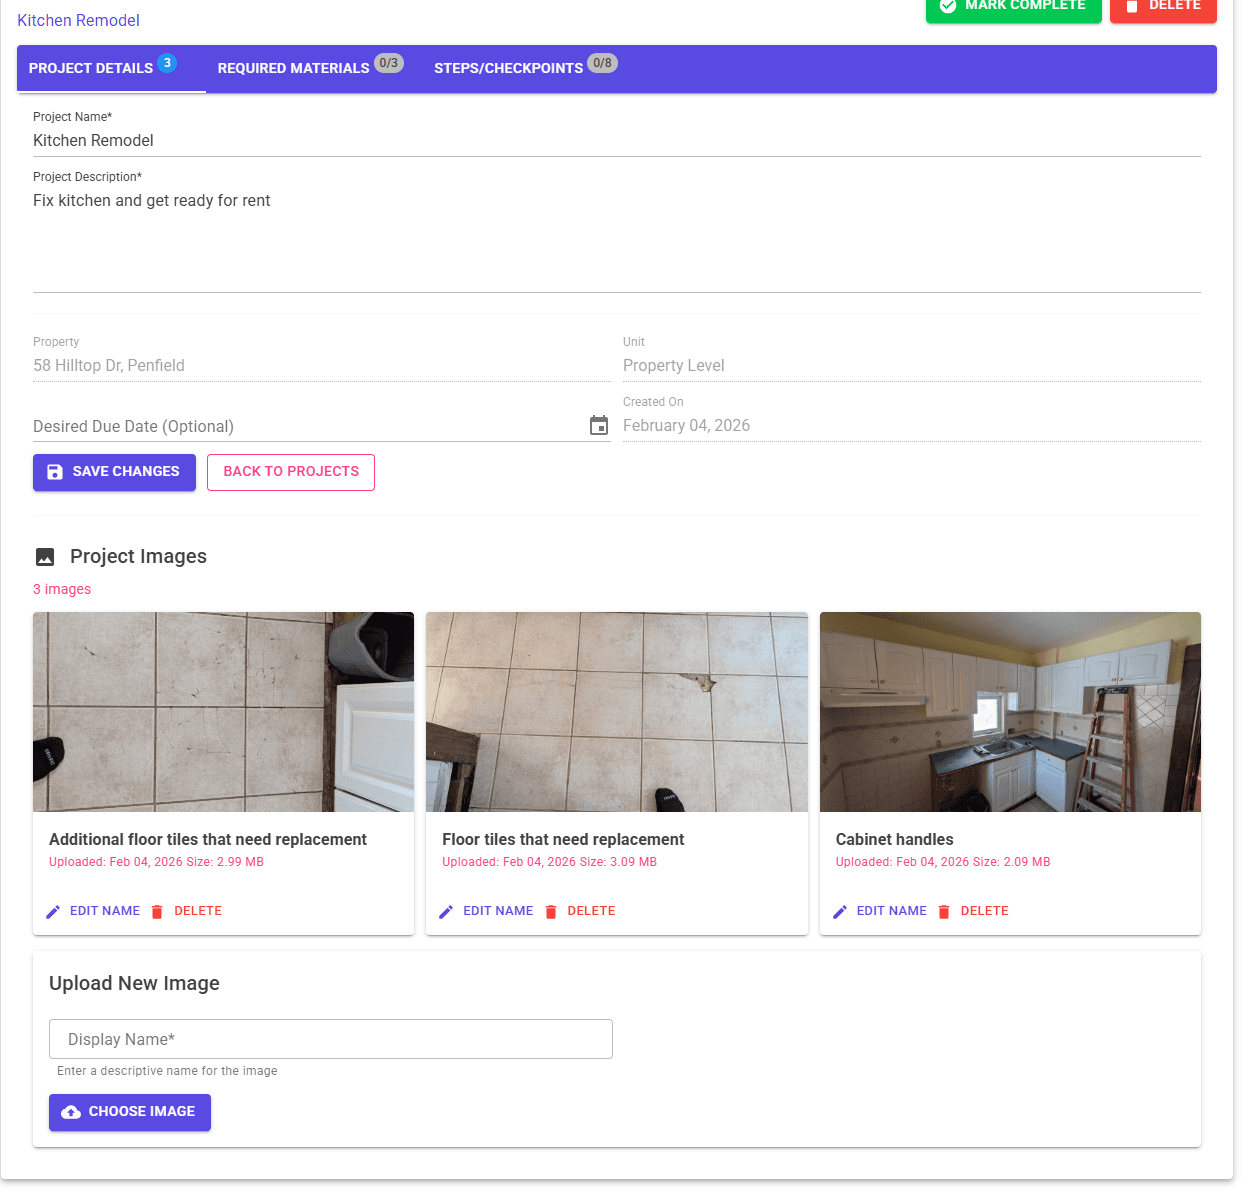Click Back to Projects
This screenshot has width=1250, height=1203.
pyautogui.click(x=290, y=472)
